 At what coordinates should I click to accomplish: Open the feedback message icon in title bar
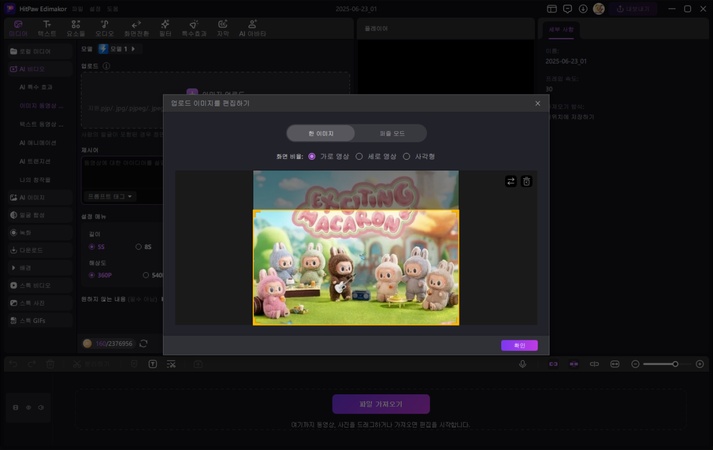pyautogui.click(x=567, y=9)
